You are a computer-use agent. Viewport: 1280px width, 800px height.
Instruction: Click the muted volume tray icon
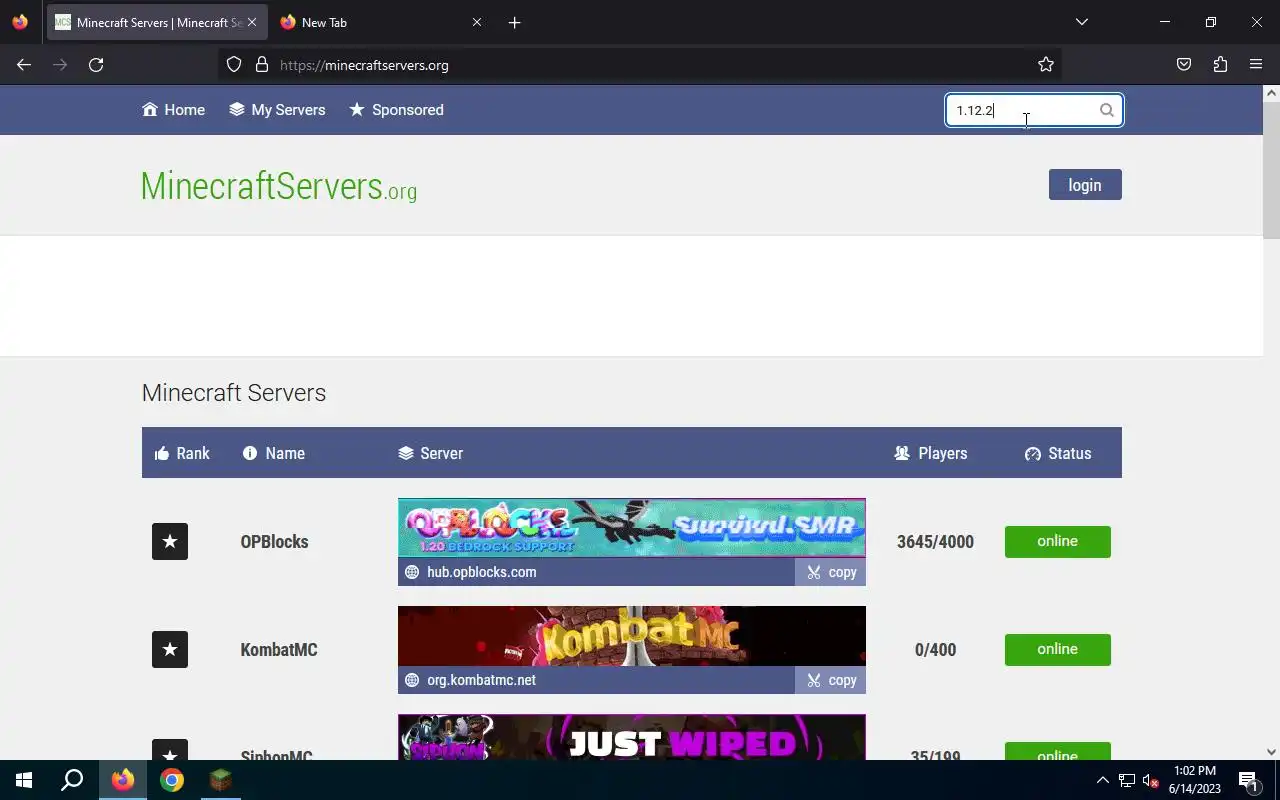[x=1150, y=780]
